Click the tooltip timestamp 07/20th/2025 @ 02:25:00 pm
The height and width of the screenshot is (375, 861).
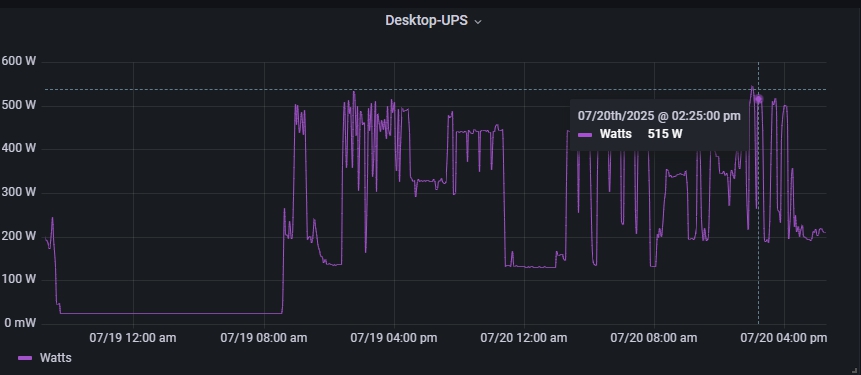tap(659, 116)
